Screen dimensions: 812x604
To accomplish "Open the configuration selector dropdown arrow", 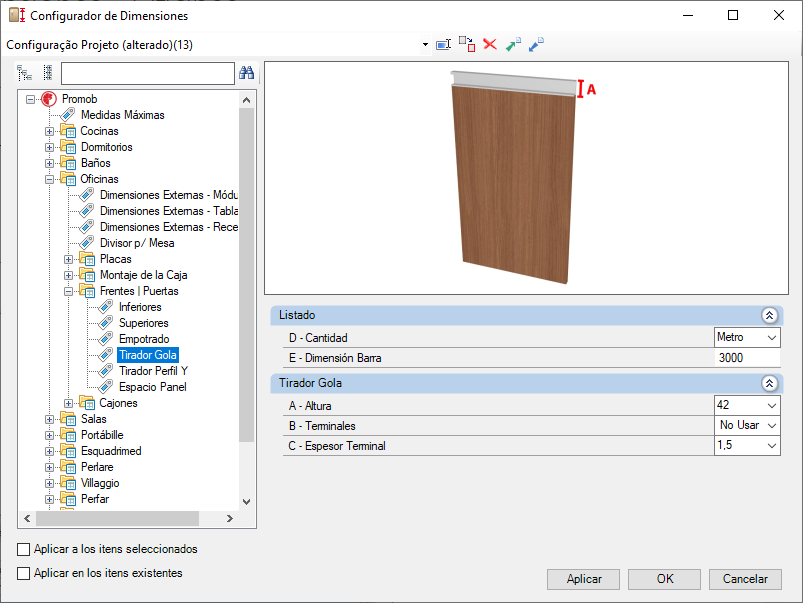I will pos(425,45).
